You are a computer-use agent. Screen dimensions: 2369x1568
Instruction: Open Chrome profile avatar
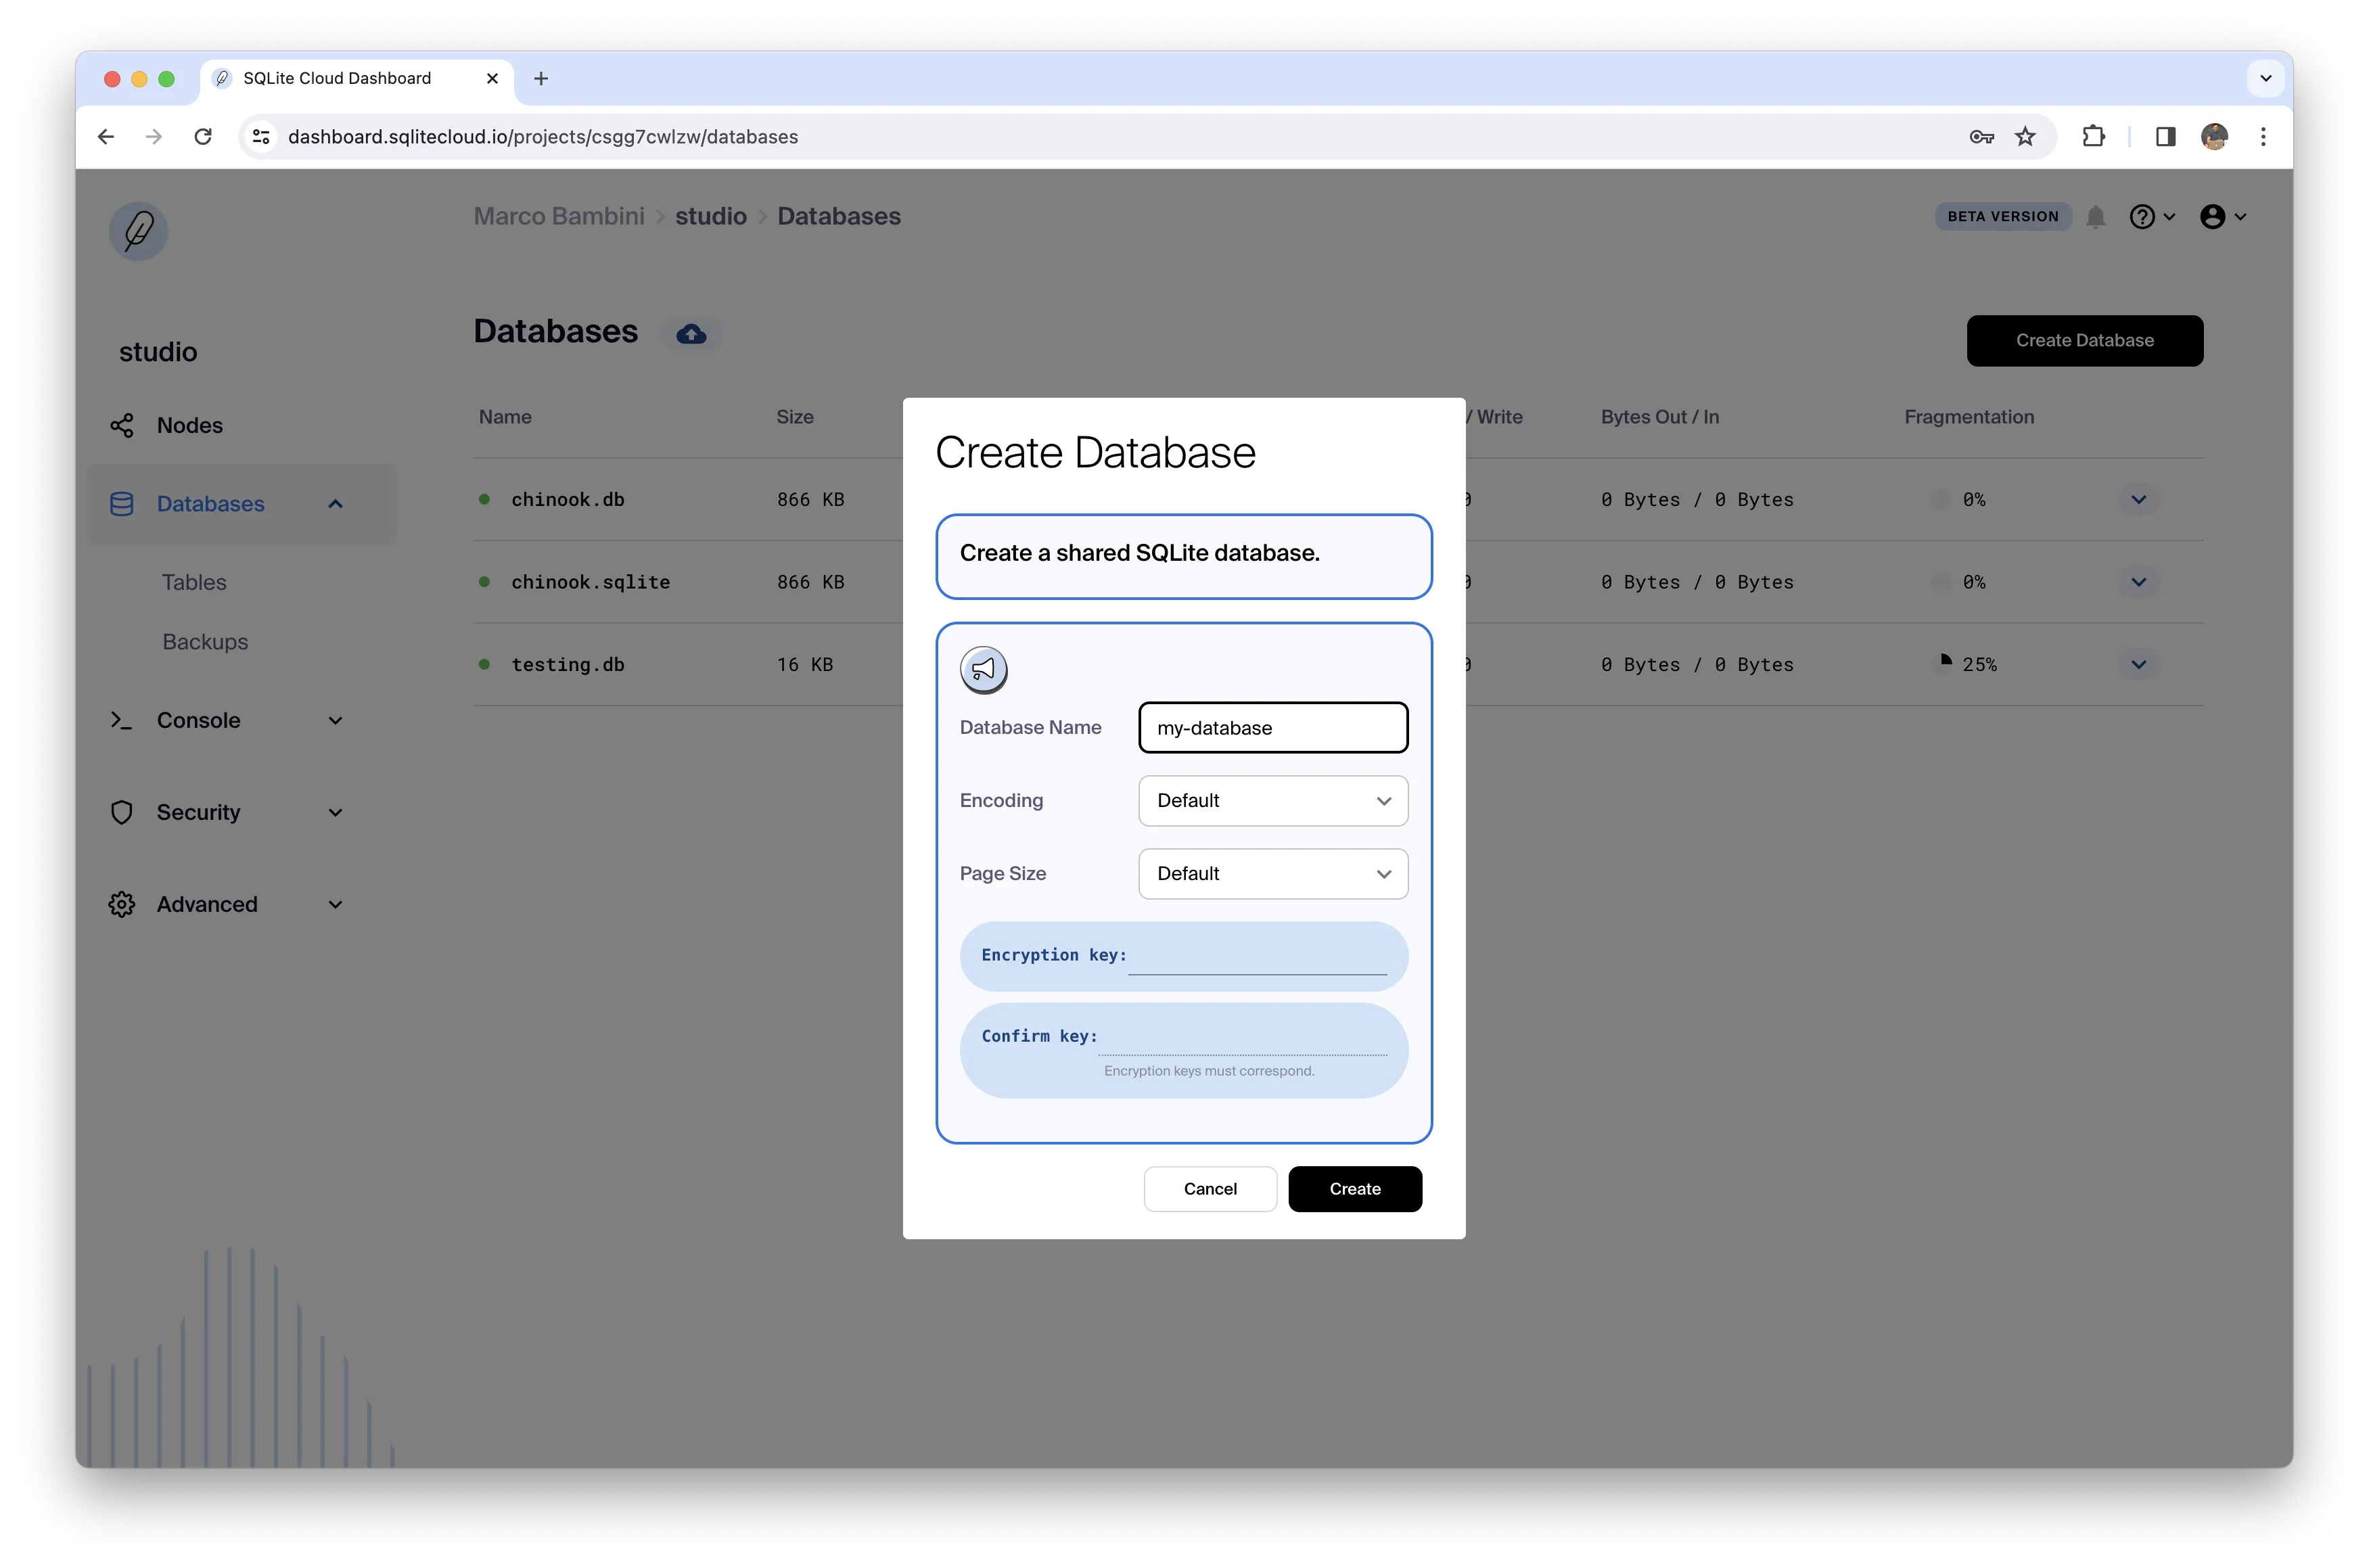[2214, 137]
